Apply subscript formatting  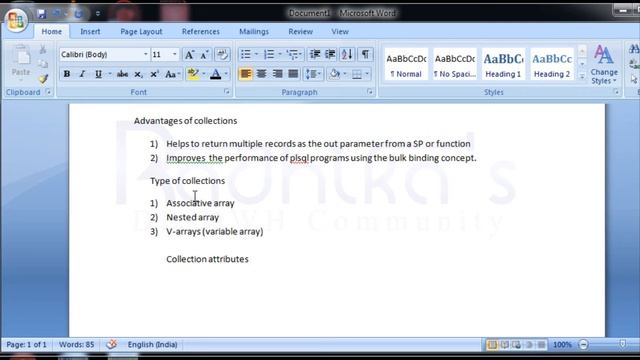point(138,74)
